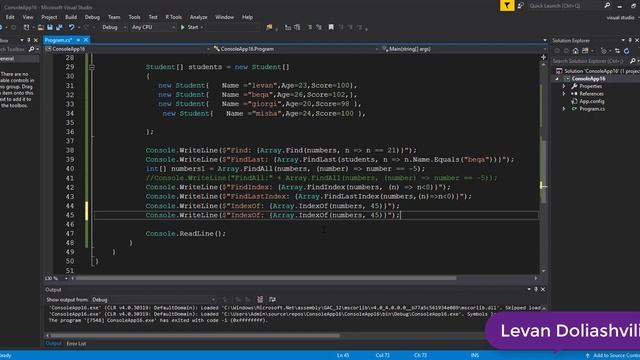
Task: Open the Start button dropdown arrow
Action: tap(202, 27)
